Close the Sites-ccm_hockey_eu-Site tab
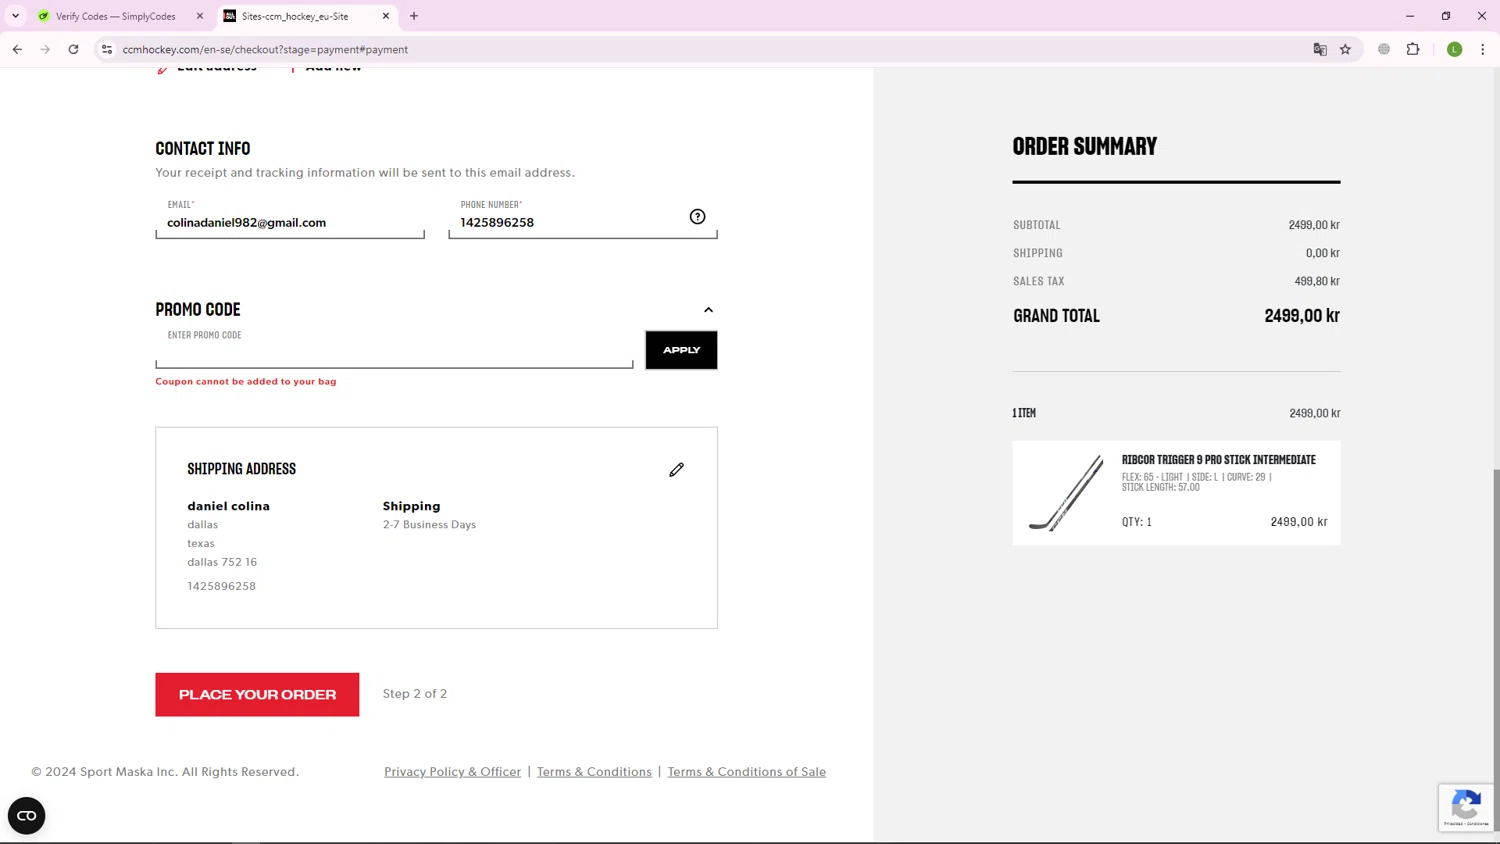 [386, 16]
